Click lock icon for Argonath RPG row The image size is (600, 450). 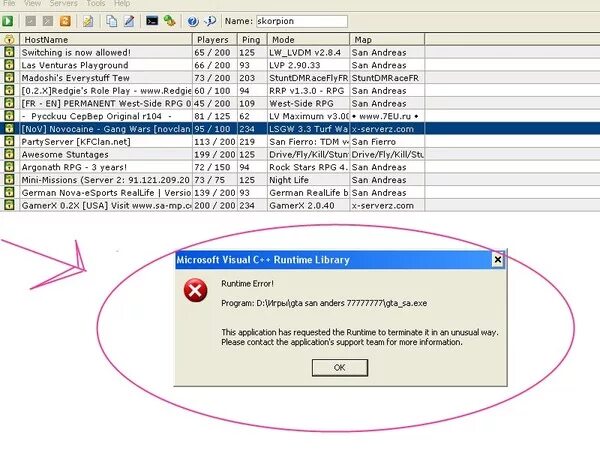pos(9,167)
